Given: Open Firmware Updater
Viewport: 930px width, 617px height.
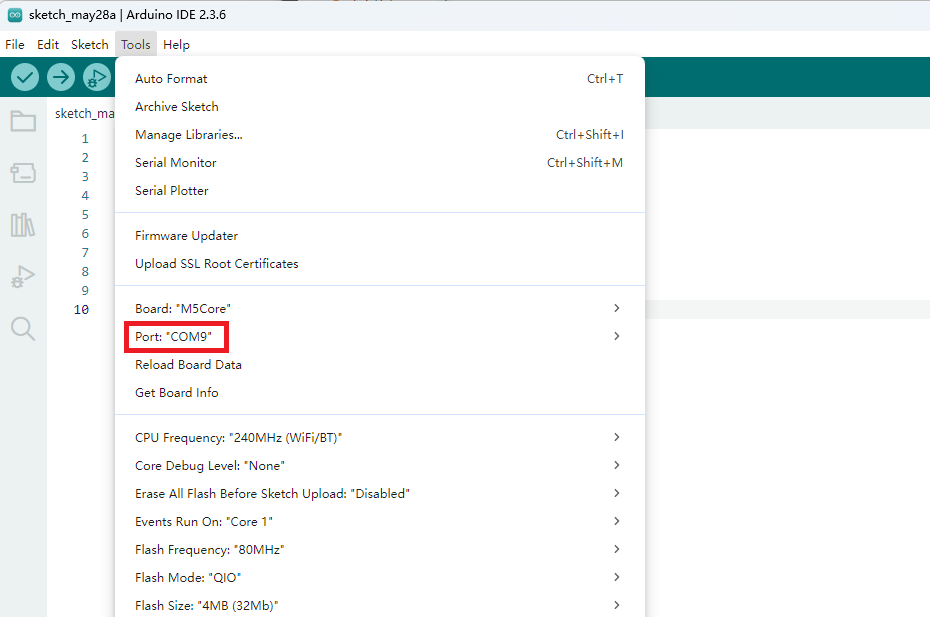Looking at the screenshot, I should coord(380,236).
